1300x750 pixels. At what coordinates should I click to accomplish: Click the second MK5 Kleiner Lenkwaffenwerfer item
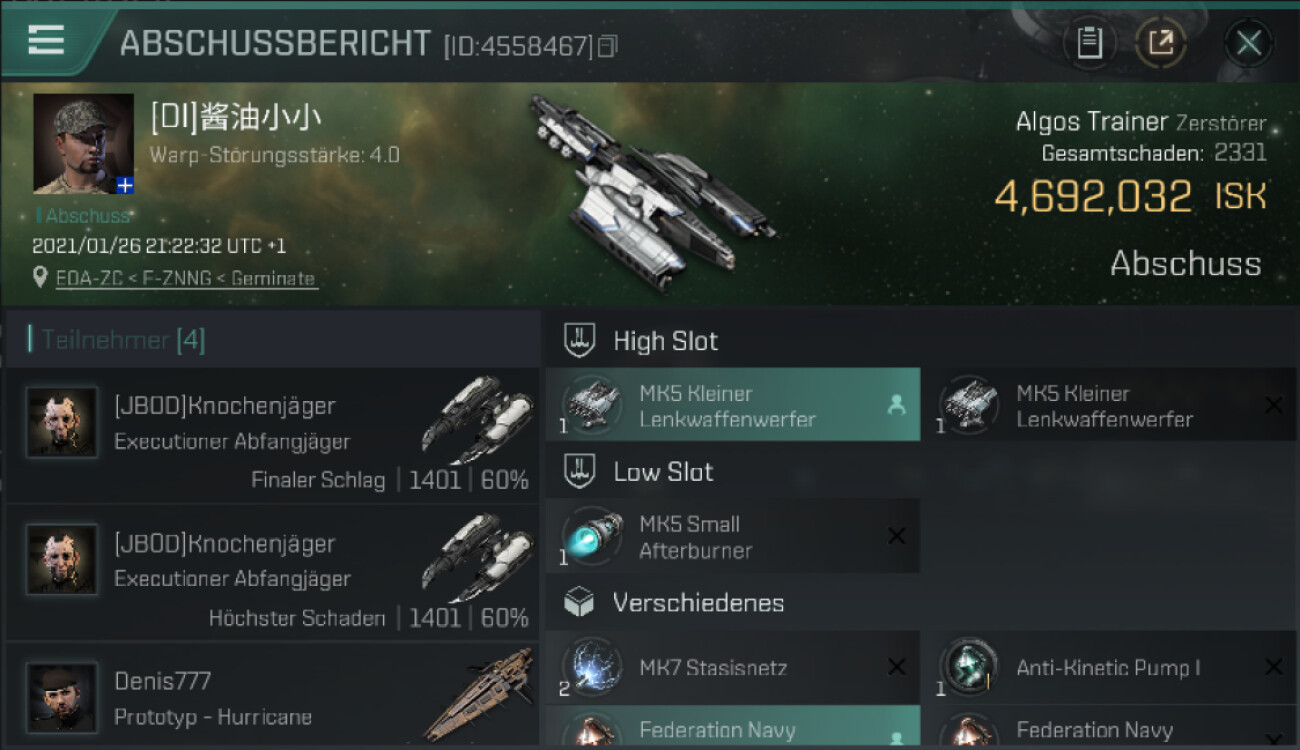point(1108,405)
